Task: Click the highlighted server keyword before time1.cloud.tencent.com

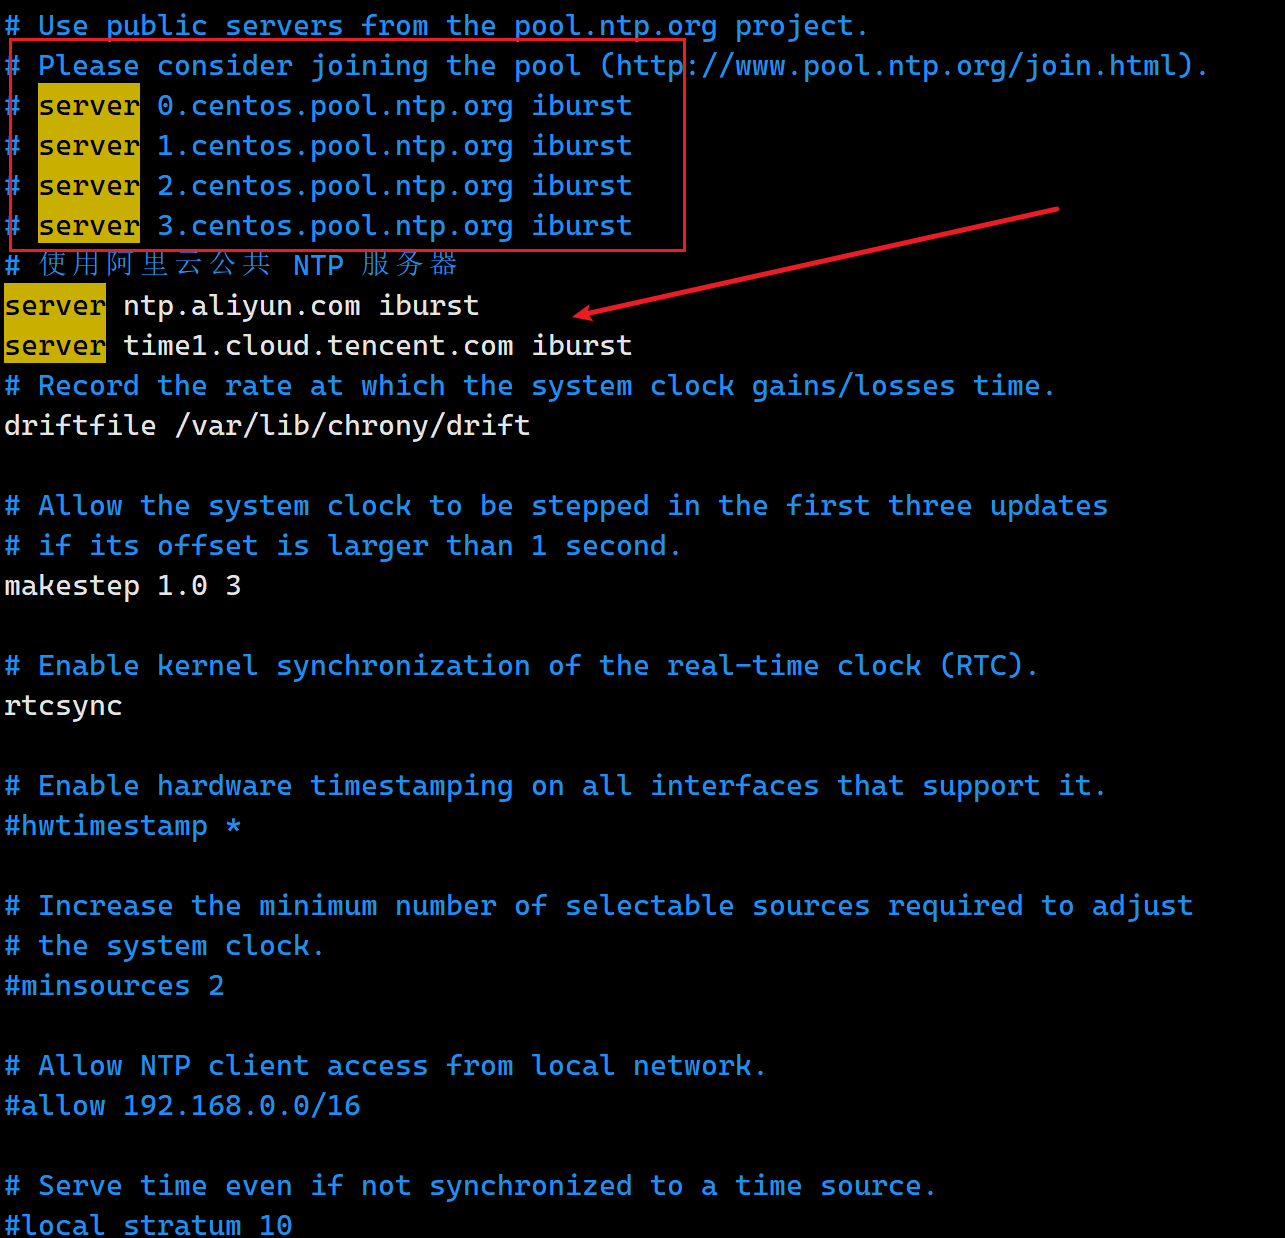Action: (55, 346)
